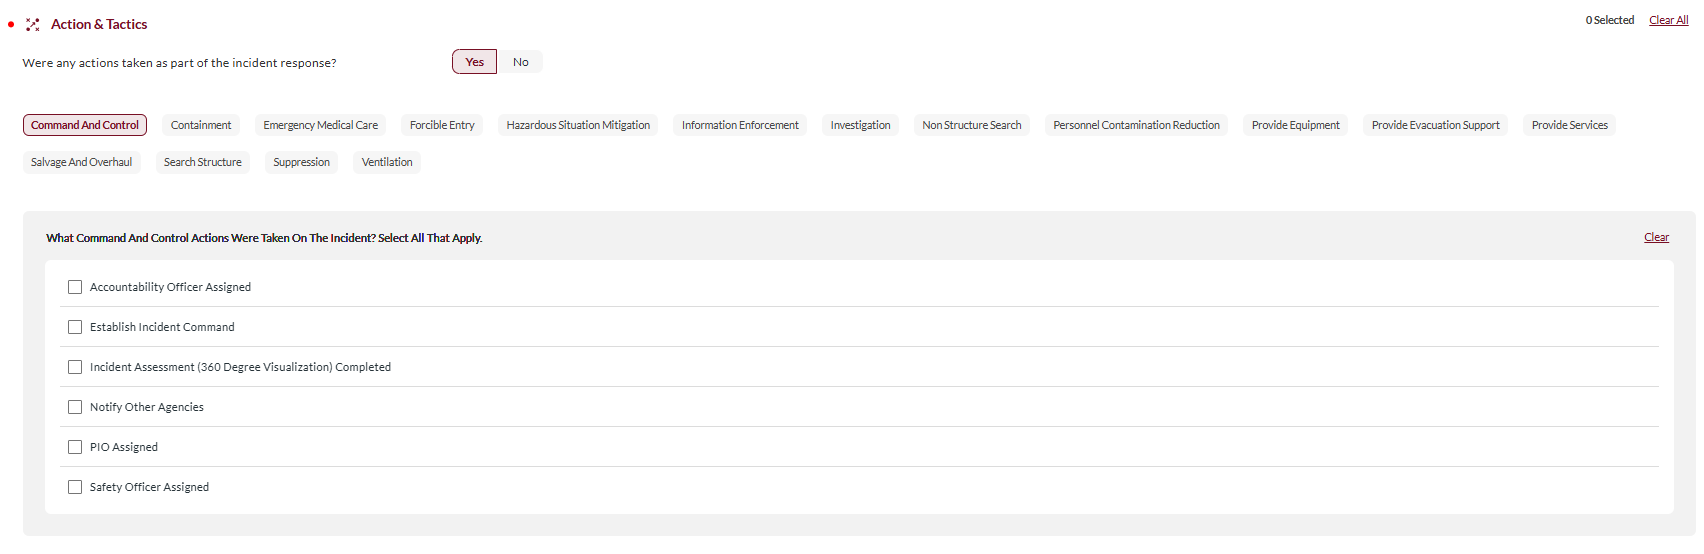Enable Incident Assessment 360 Degree Completed
1704x554 pixels.
coord(75,367)
